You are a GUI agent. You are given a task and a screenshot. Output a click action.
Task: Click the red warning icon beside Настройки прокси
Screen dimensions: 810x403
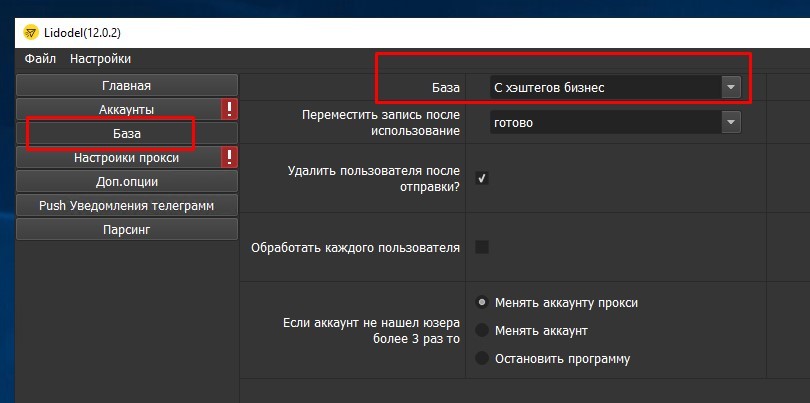tap(229, 157)
